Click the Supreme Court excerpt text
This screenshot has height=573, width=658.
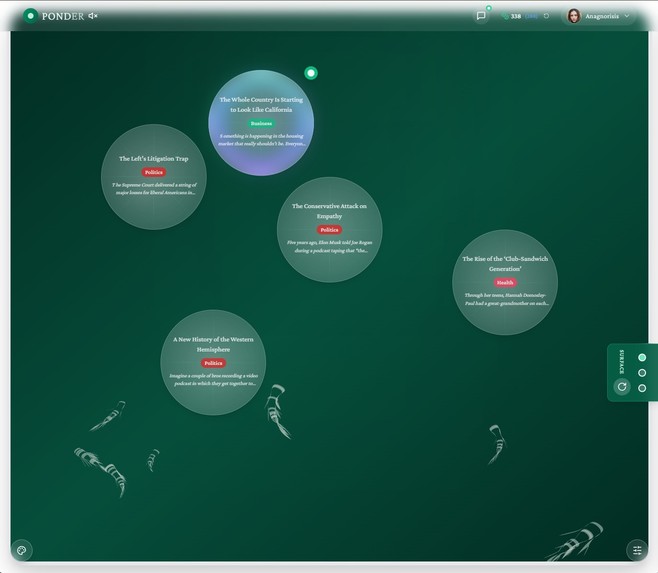[155, 188]
